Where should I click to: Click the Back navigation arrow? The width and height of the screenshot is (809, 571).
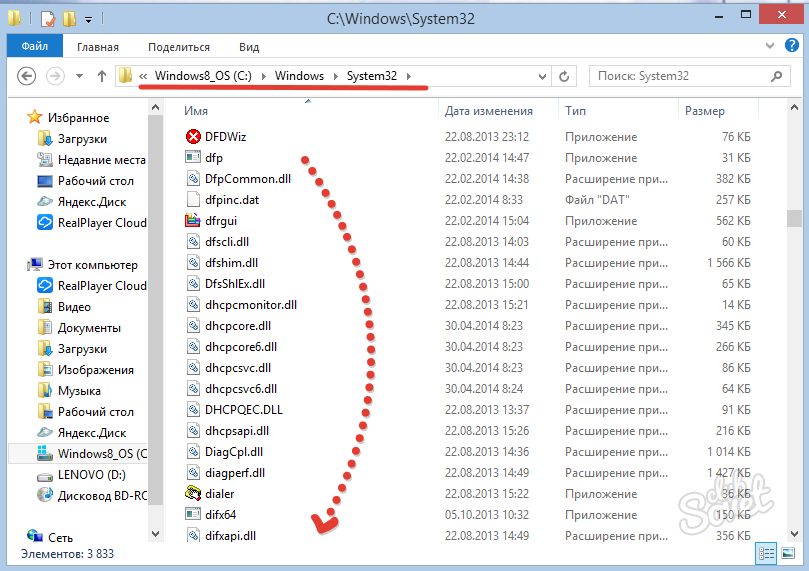click(26, 76)
